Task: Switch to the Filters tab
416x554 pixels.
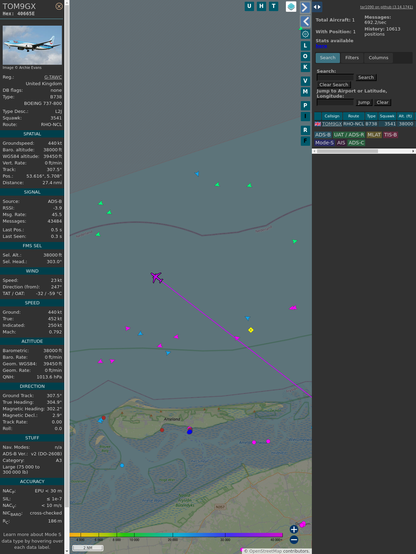Action: [x=352, y=58]
